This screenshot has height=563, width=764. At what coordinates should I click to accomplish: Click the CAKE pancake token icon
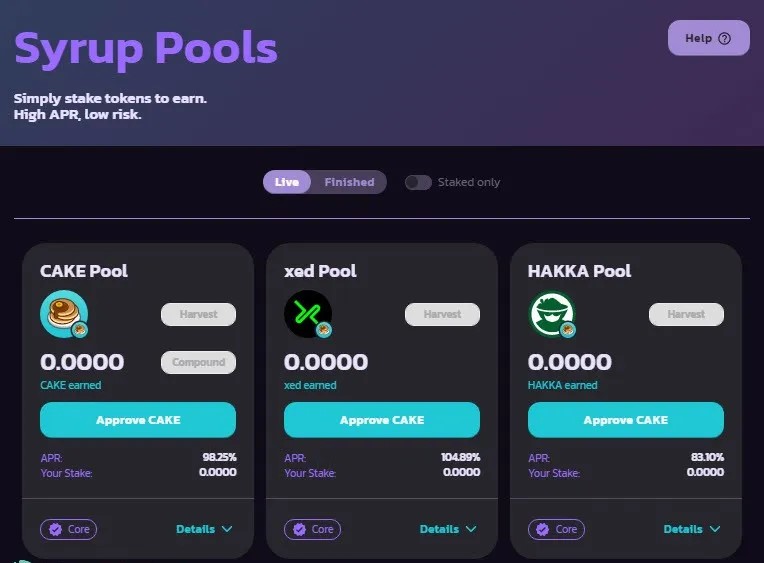coord(64,313)
